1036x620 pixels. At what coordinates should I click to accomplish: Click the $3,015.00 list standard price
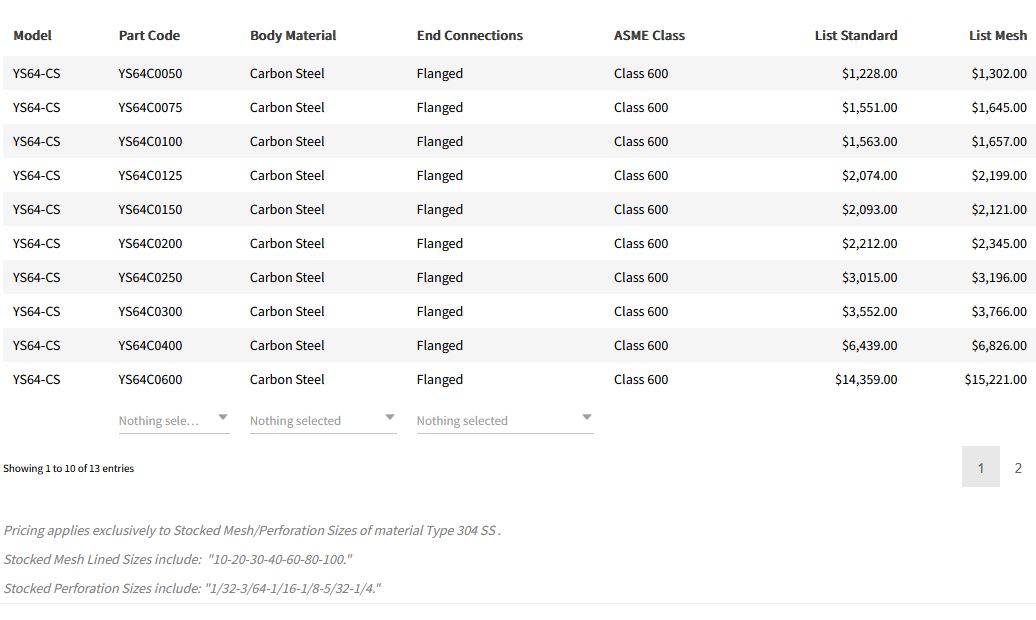coord(869,277)
